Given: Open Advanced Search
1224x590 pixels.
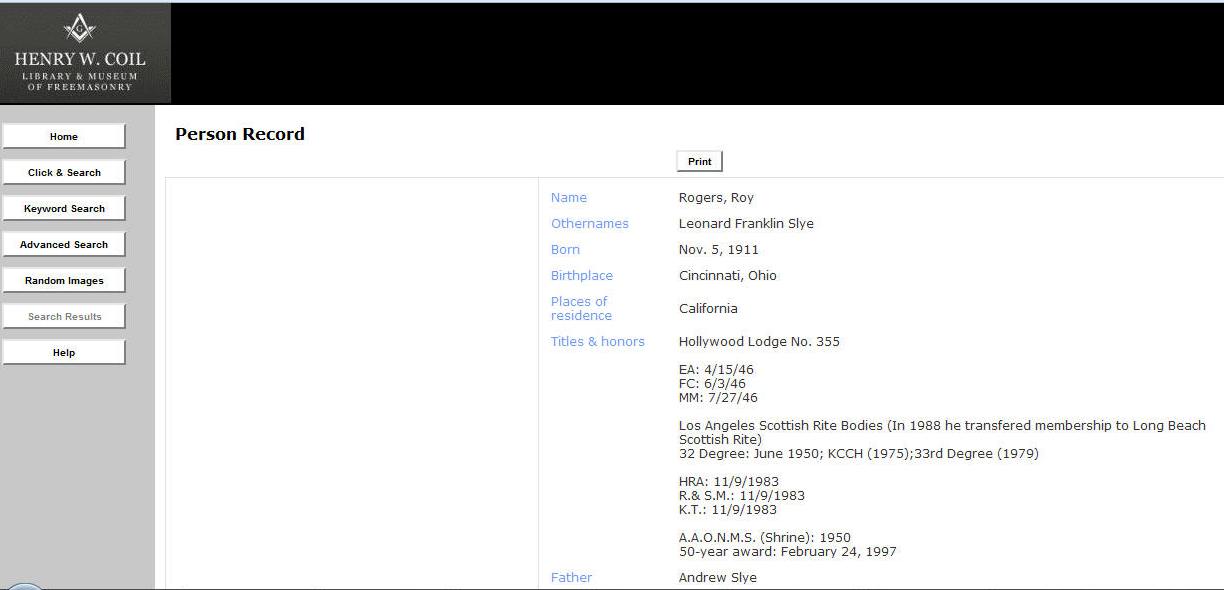Looking at the screenshot, I should (64, 245).
